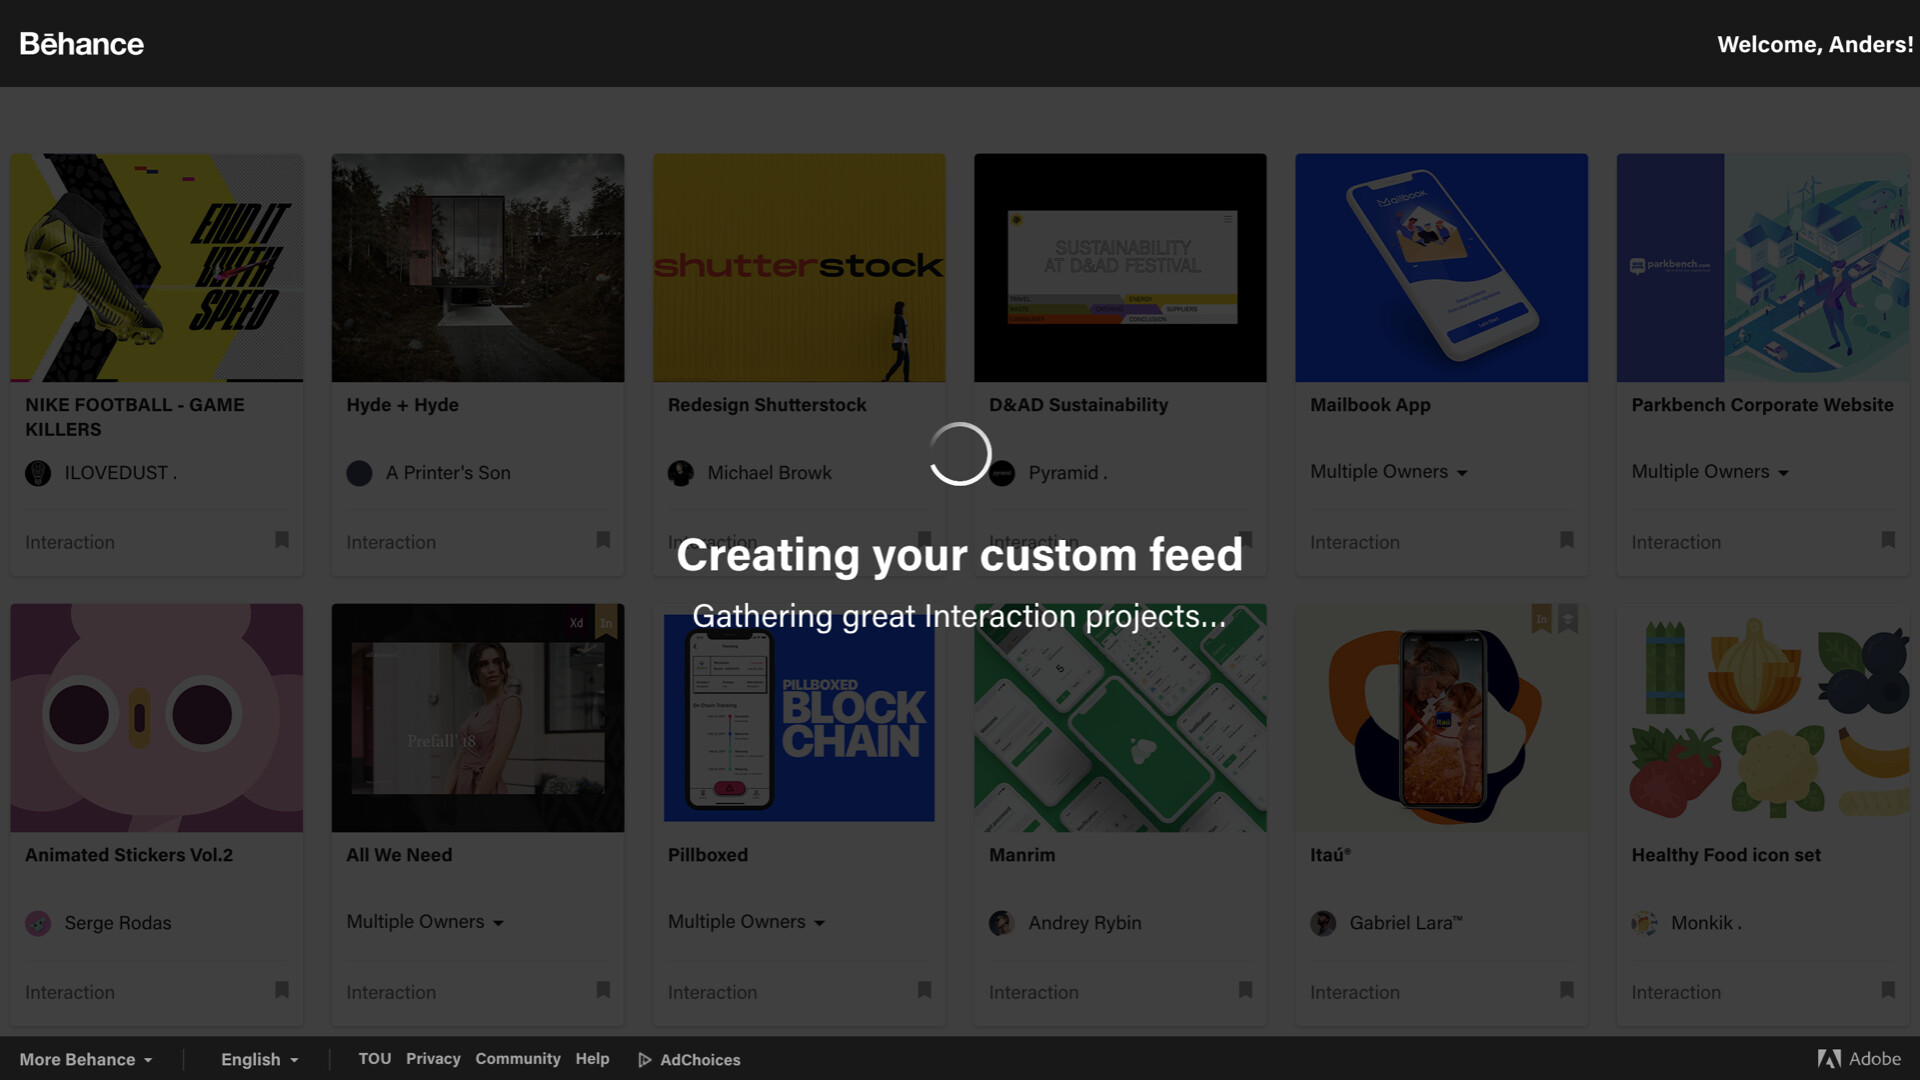Bookmark the Parkbench Corporate Website project

pos(1888,540)
